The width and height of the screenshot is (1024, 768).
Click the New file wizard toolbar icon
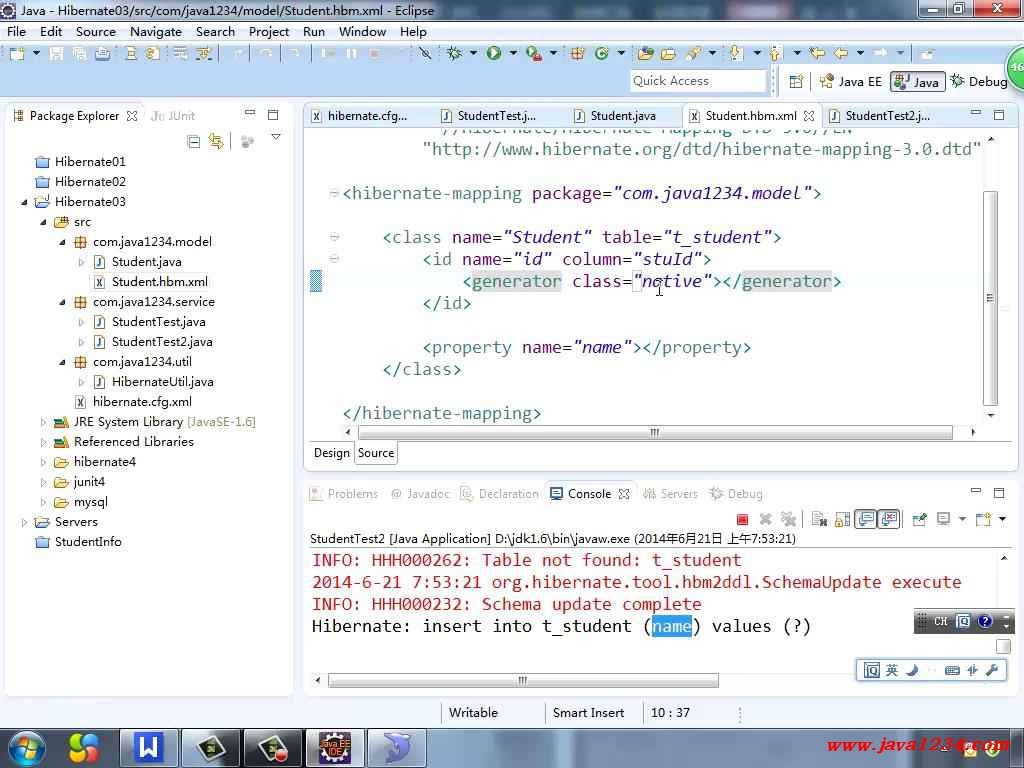coord(17,54)
